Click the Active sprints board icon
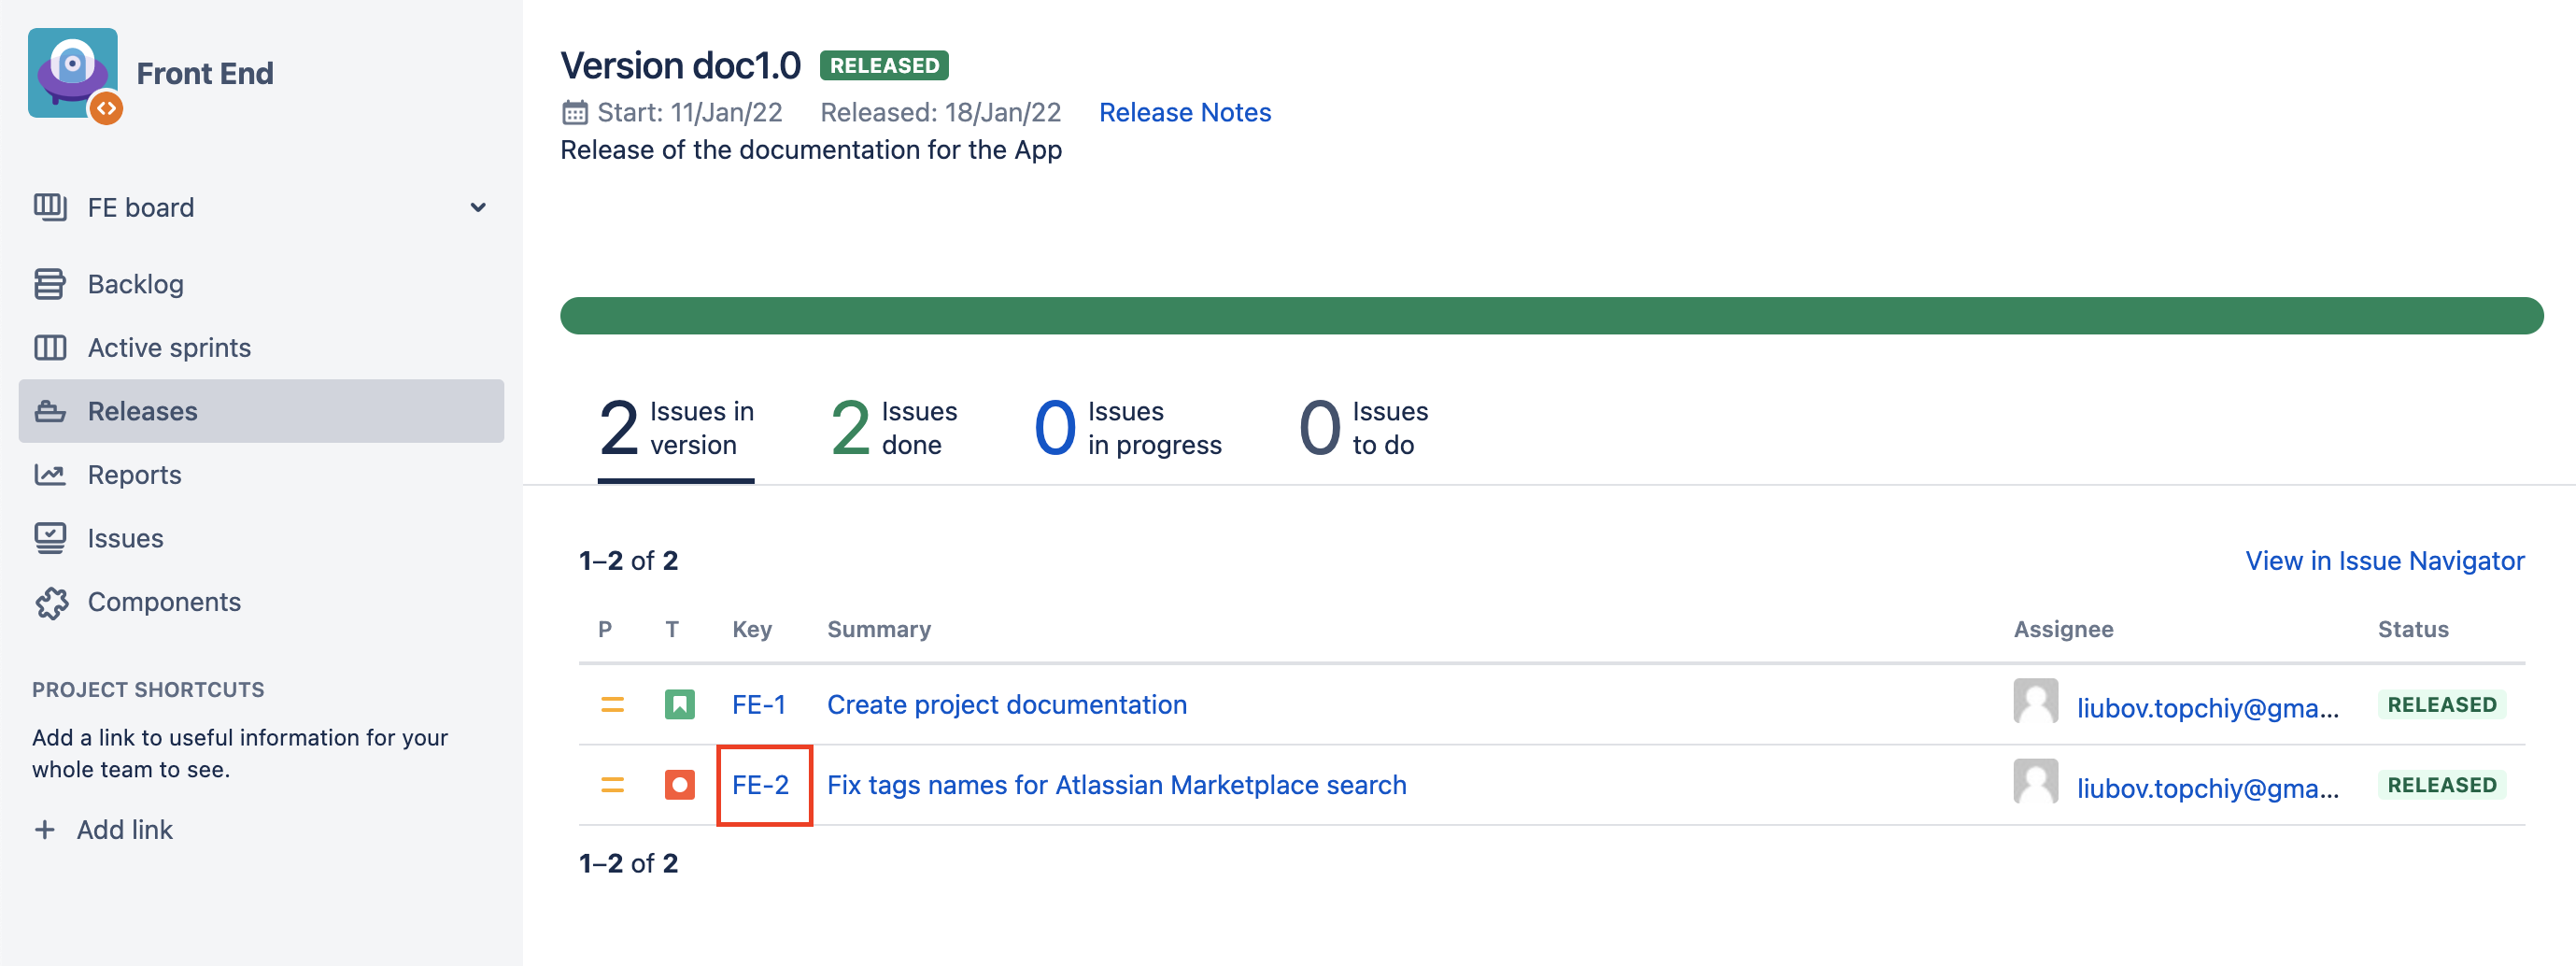This screenshot has height=966, width=2576. pyautogui.click(x=50, y=348)
